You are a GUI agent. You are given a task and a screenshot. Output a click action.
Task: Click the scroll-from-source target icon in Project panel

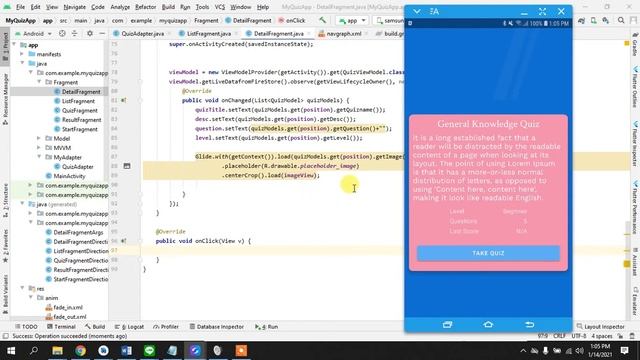[62, 33]
